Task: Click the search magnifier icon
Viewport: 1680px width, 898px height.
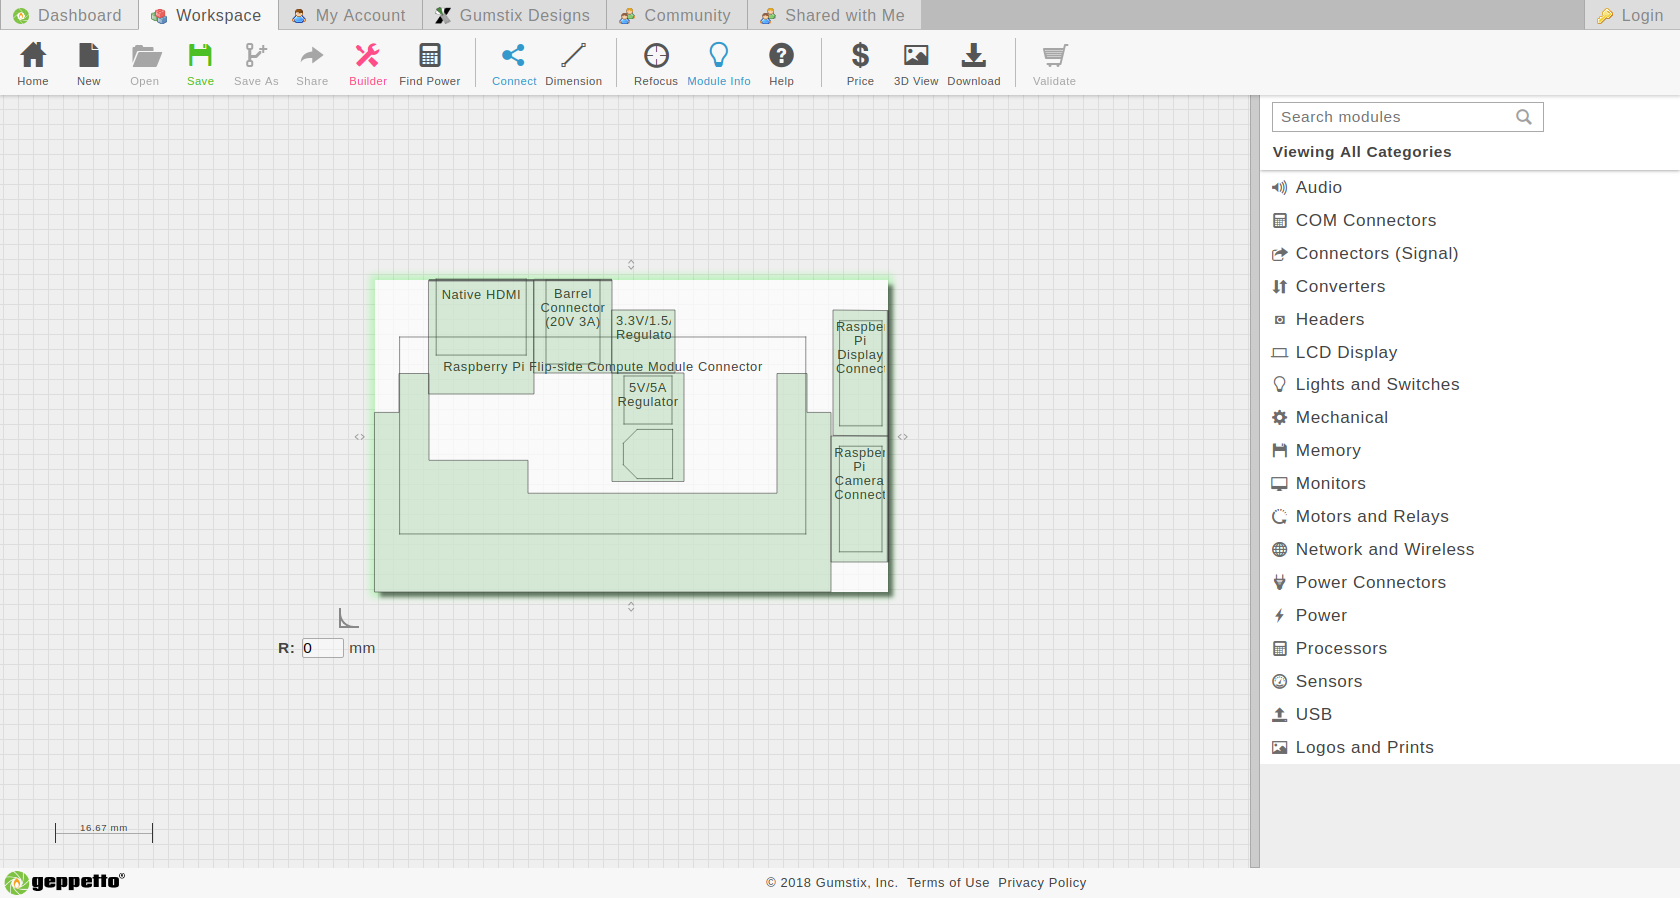Action: coord(1524,117)
